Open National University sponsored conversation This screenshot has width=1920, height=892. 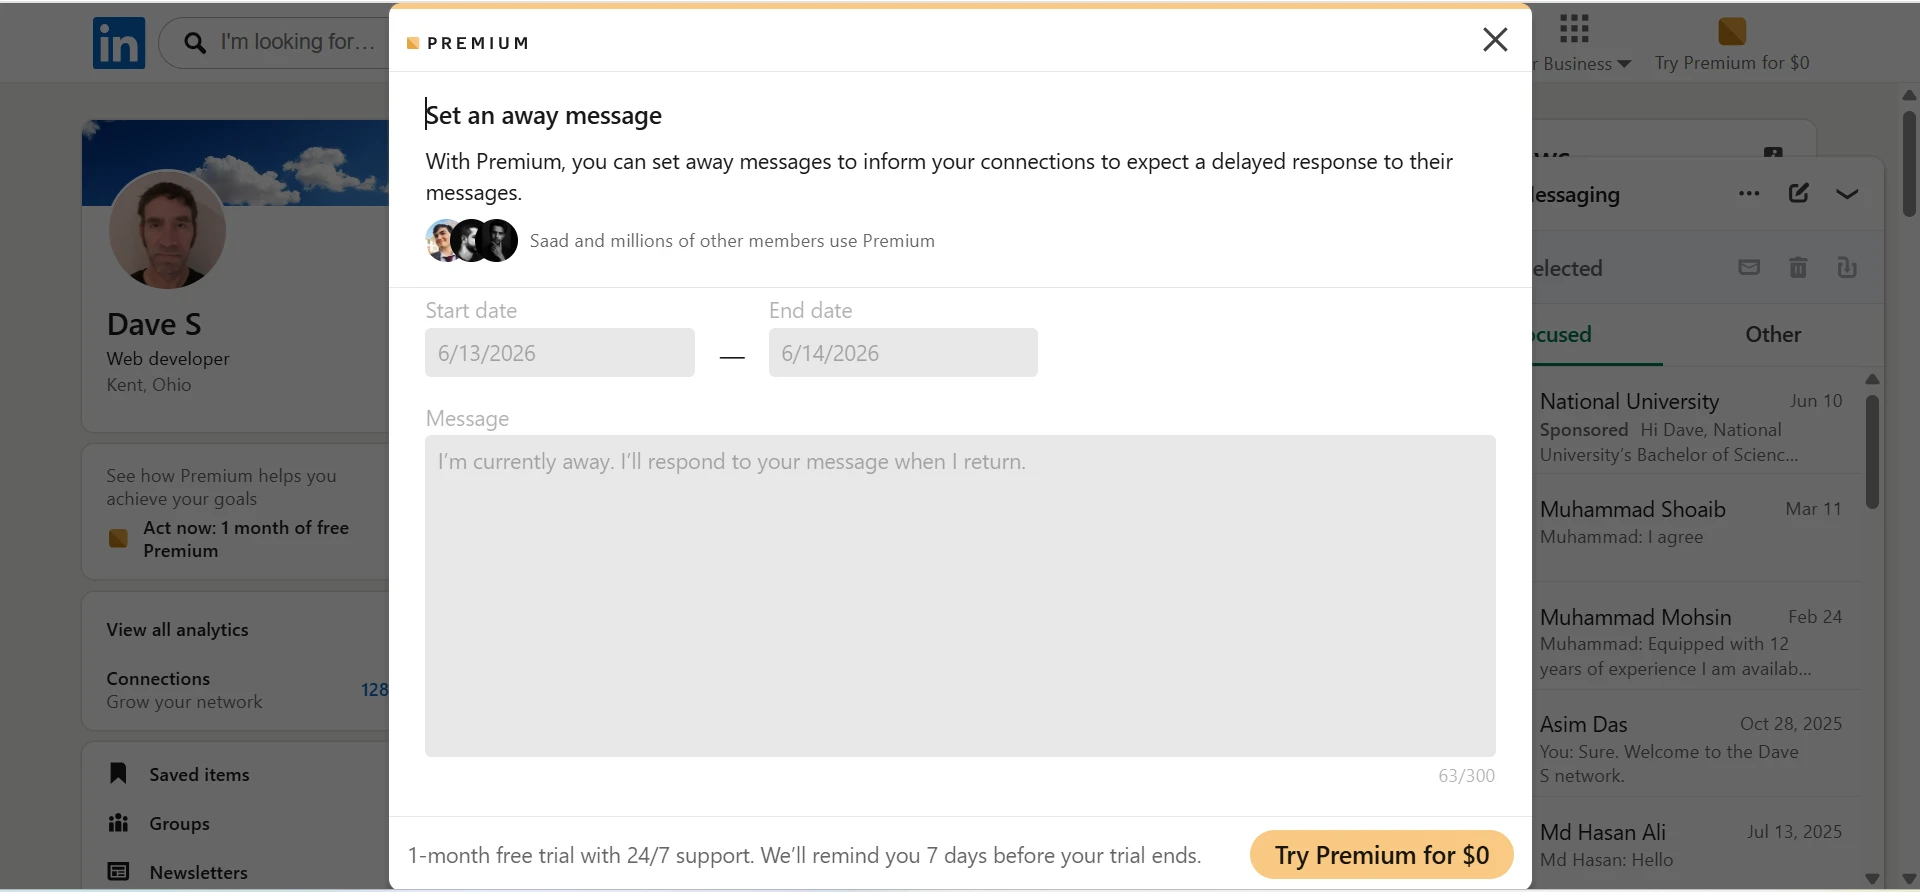click(1697, 427)
